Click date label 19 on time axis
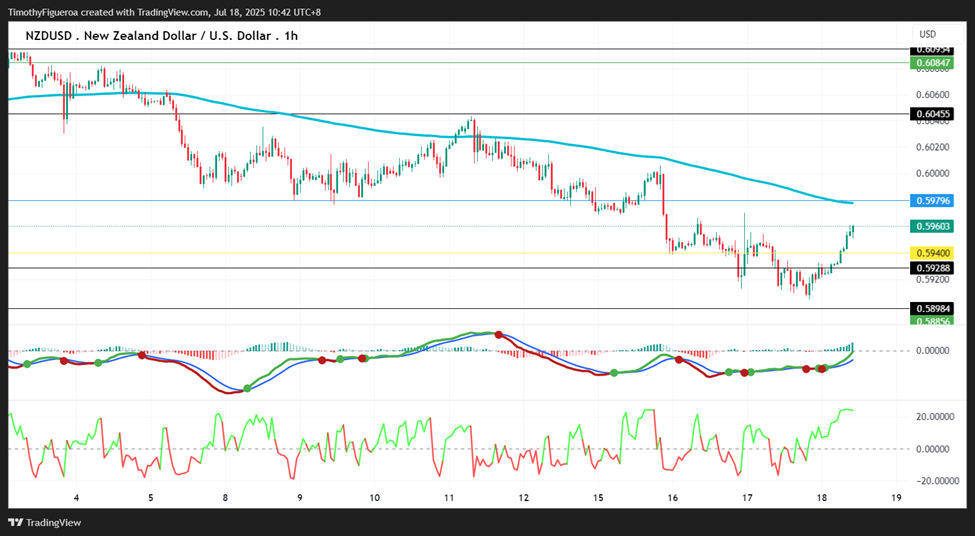The width and height of the screenshot is (975, 536). click(896, 497)
